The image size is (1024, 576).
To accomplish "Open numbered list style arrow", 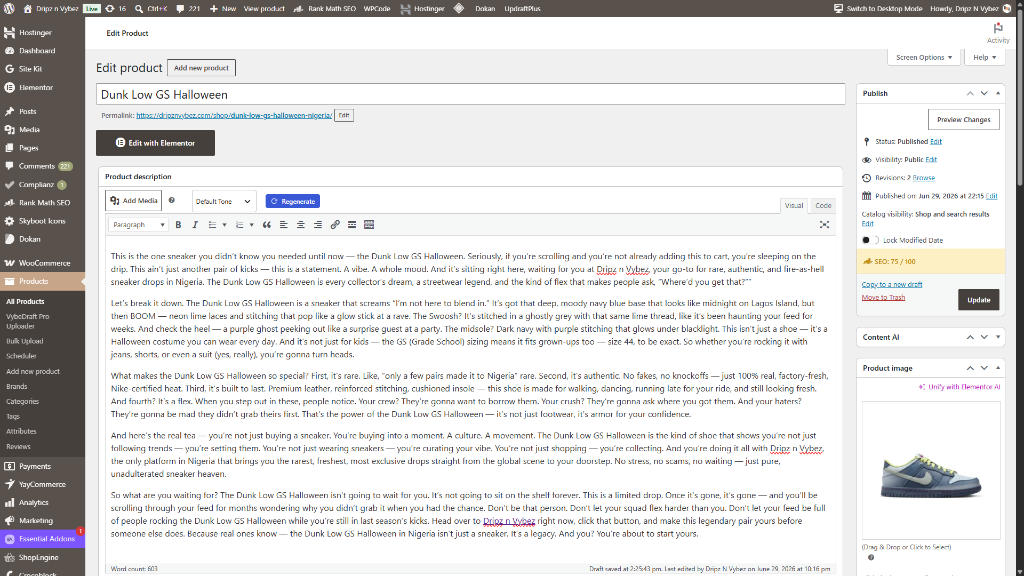I will (x=251, y=225).
